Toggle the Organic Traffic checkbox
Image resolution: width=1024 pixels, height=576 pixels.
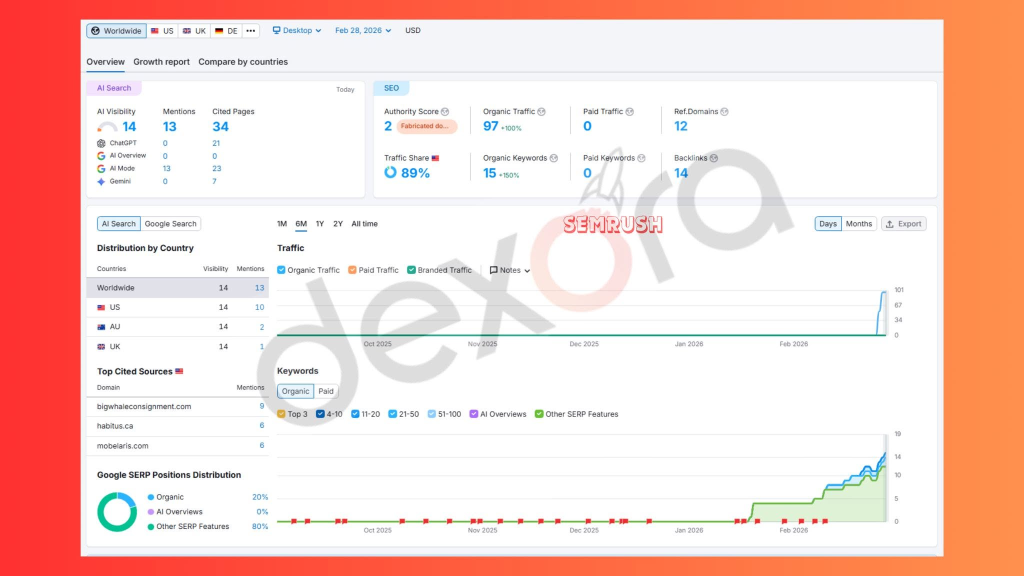pos(281,270)
